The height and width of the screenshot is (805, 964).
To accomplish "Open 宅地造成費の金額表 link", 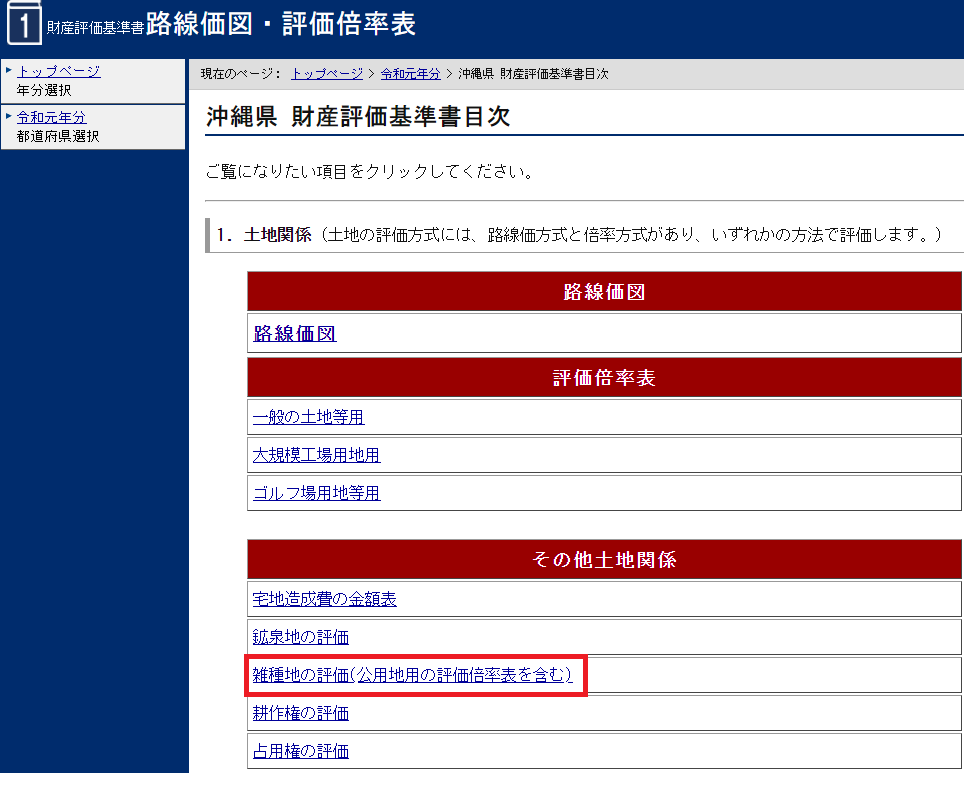I will click(324, 599).
